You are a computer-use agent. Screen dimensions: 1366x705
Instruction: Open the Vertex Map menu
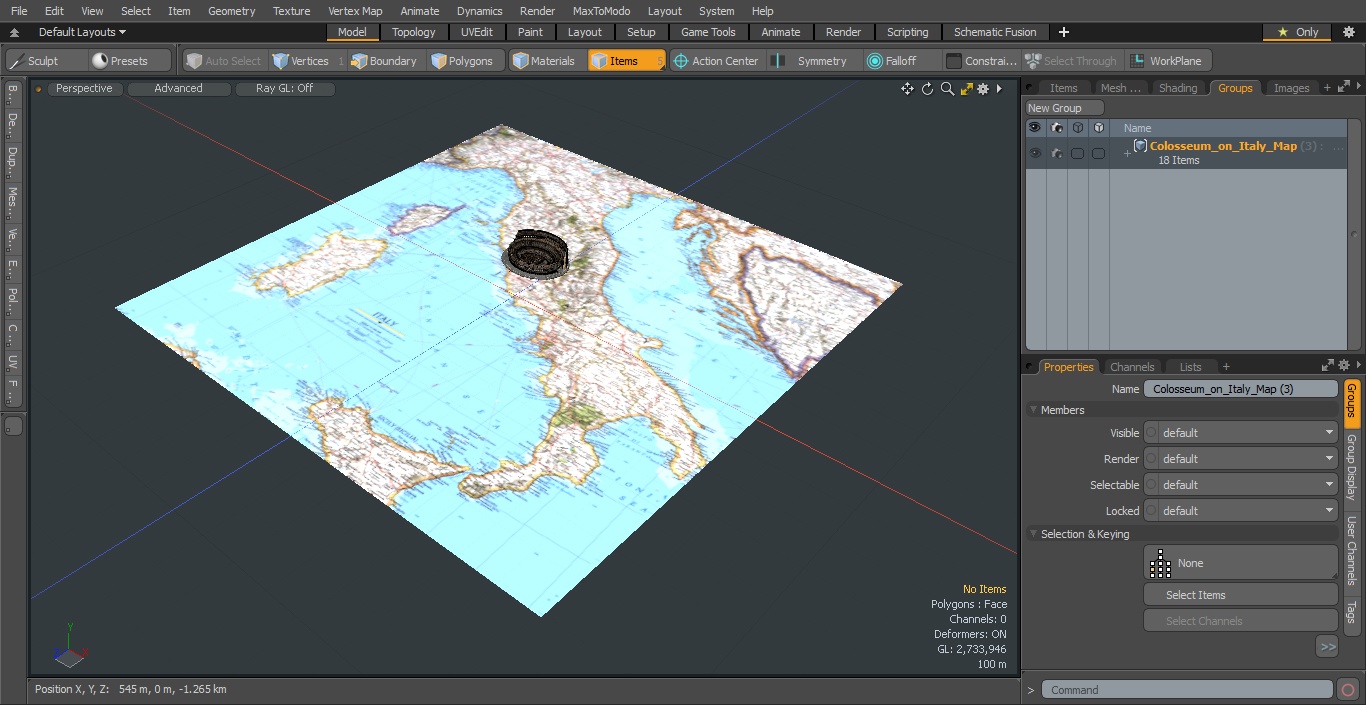pyautogui.click(x=355, y=11)
